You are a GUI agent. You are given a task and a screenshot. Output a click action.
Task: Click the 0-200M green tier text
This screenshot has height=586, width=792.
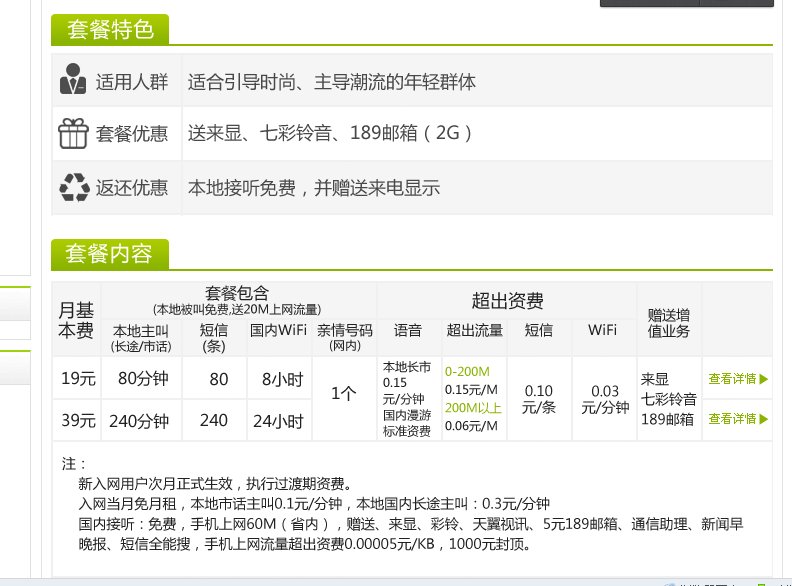click(467, 369)
